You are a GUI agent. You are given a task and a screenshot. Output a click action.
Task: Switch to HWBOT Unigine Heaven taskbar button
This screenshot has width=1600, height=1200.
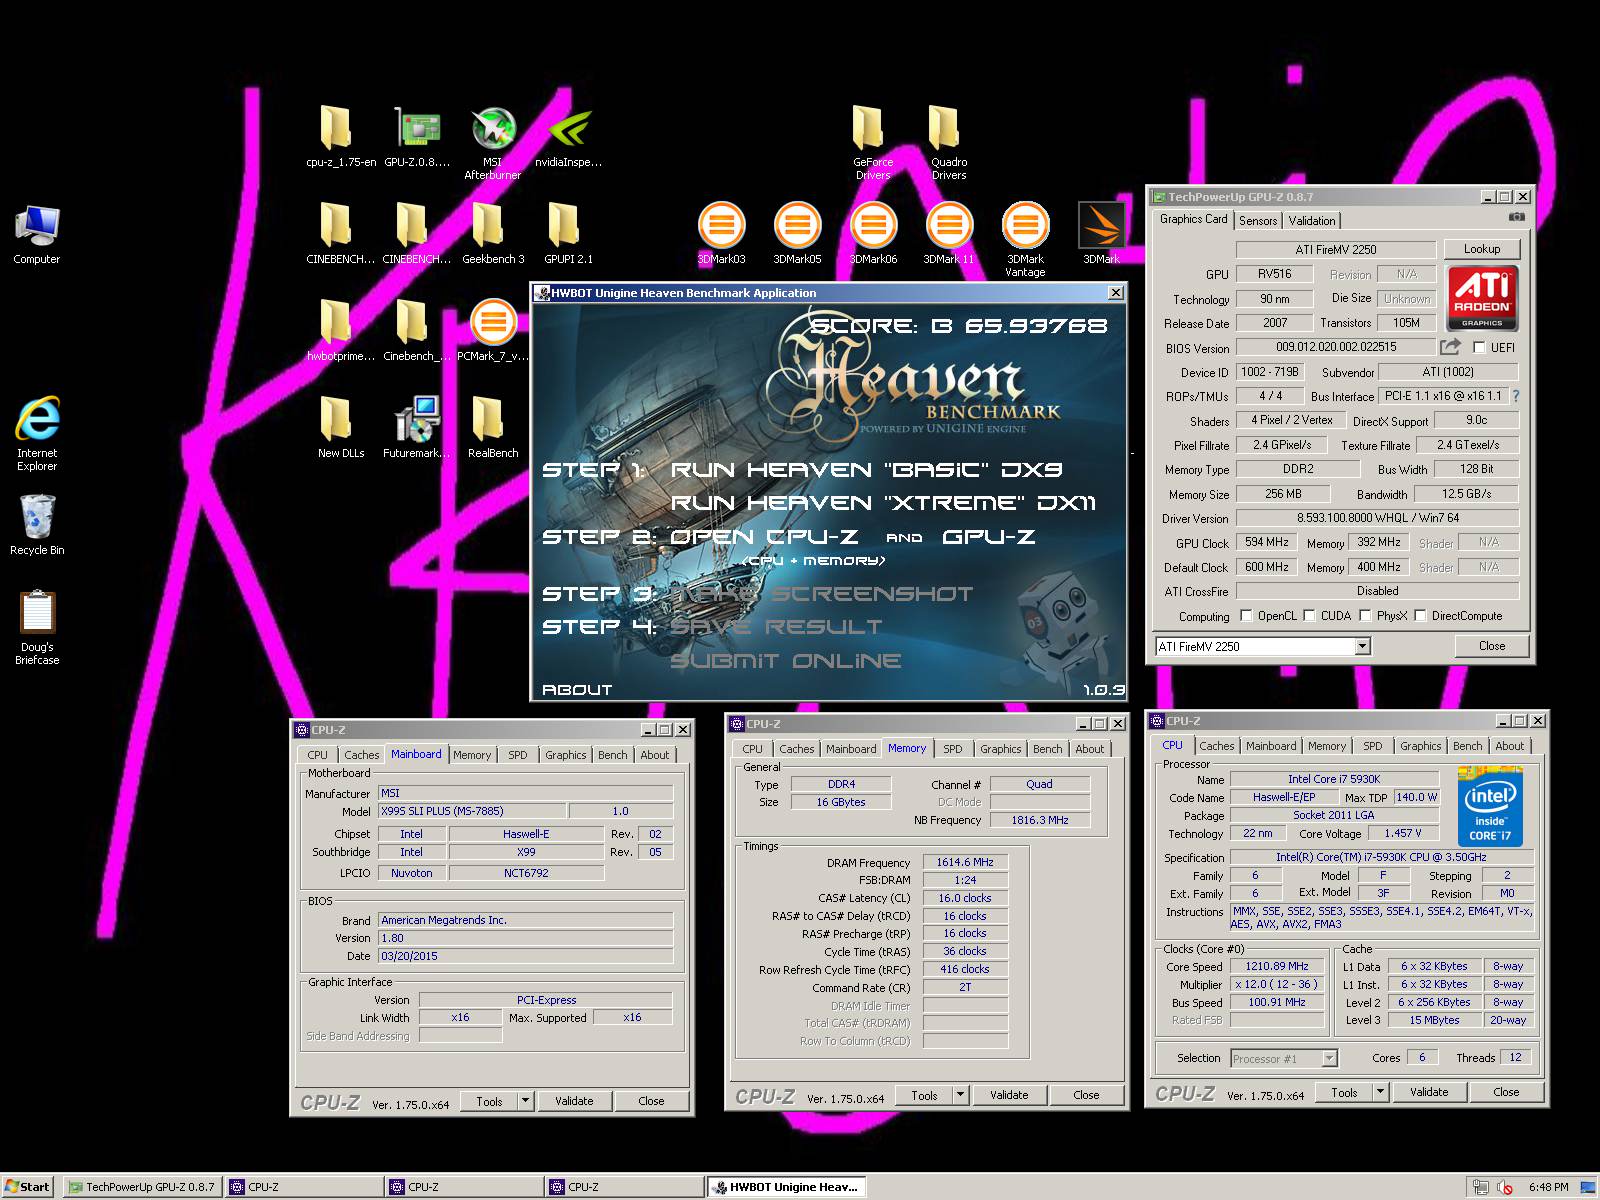click(x=786, y=1187)
